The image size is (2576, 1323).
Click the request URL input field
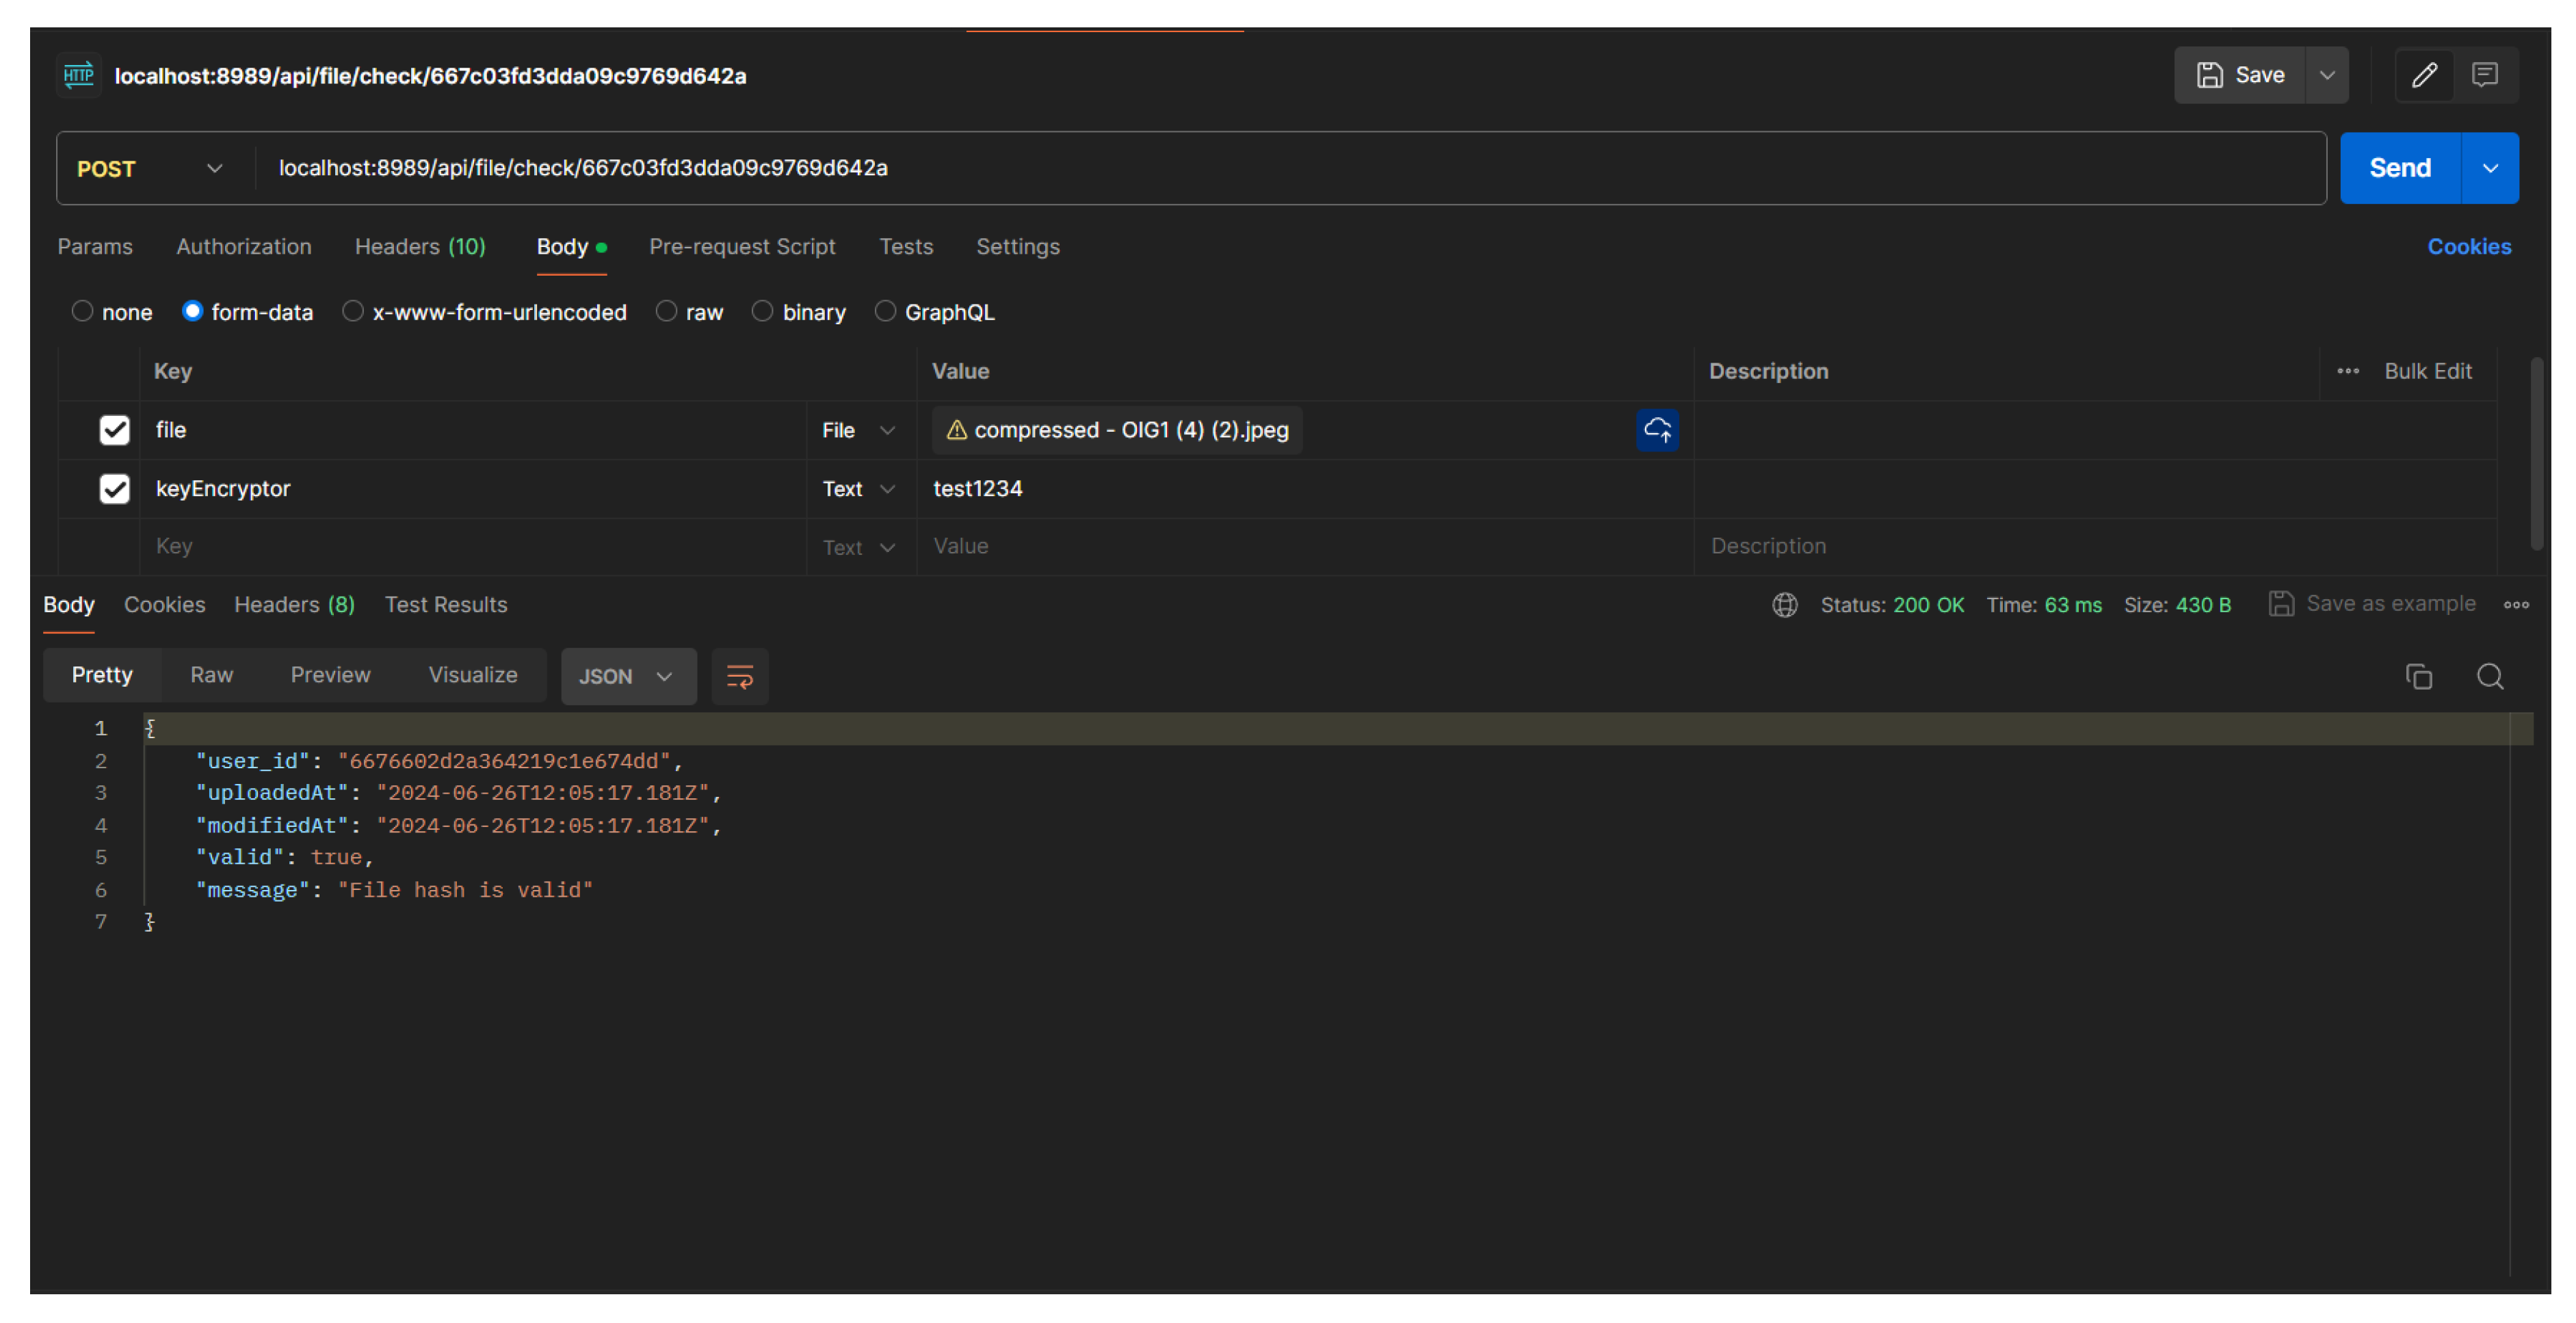pyautogui.click(x=1290, y=168)
